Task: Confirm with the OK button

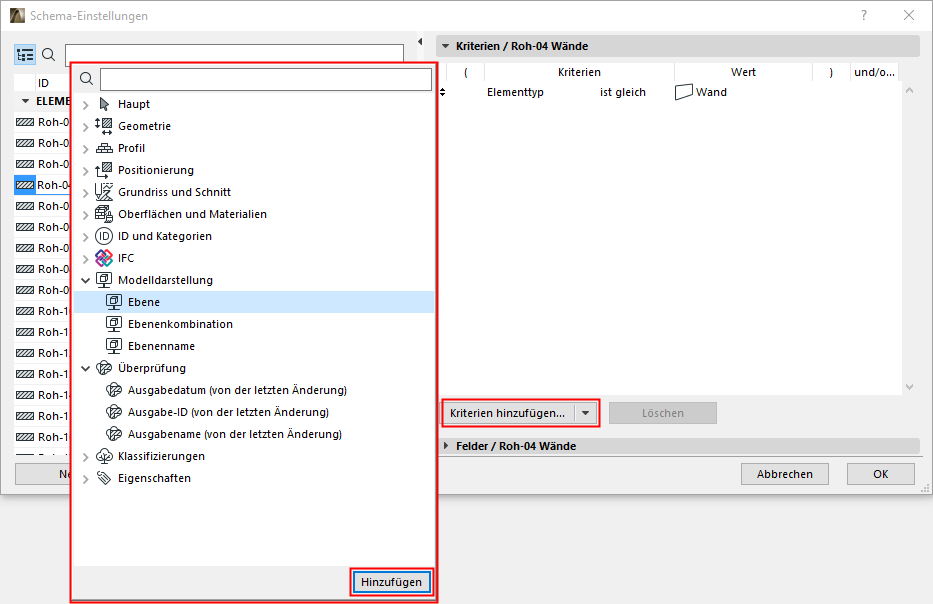Action: click(881, 474)
